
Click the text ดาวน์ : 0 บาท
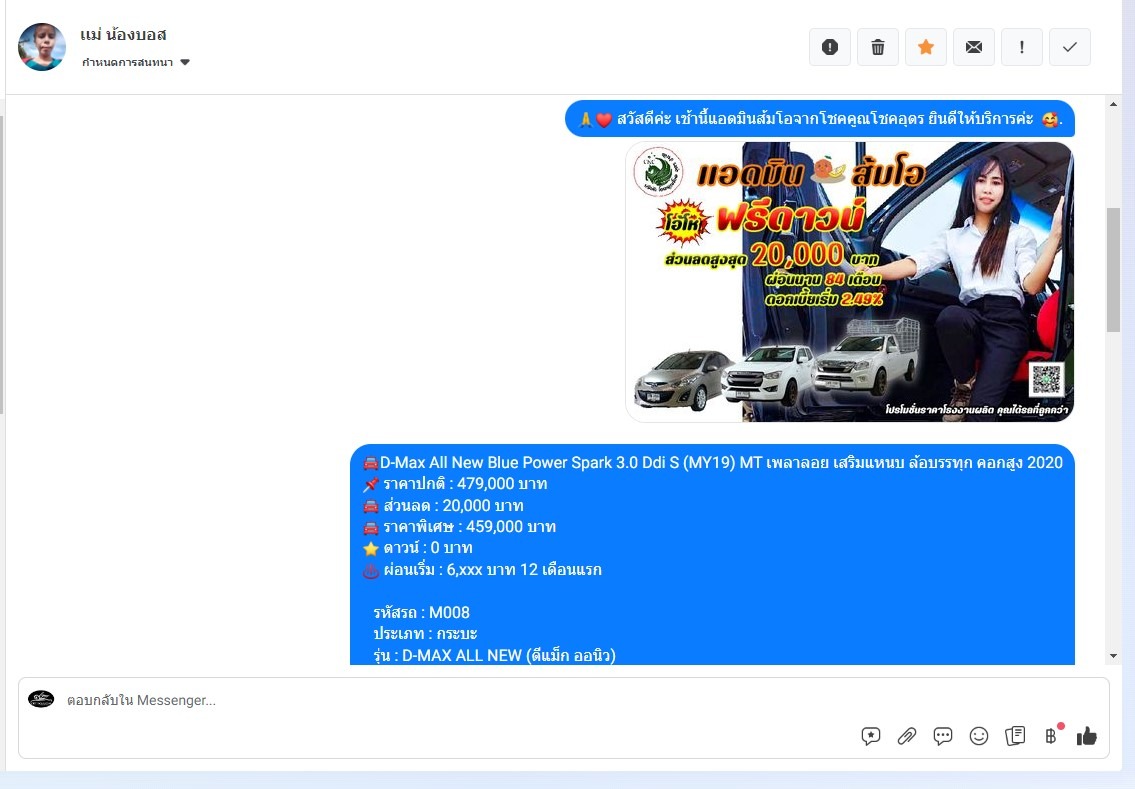tap(427, 548)
